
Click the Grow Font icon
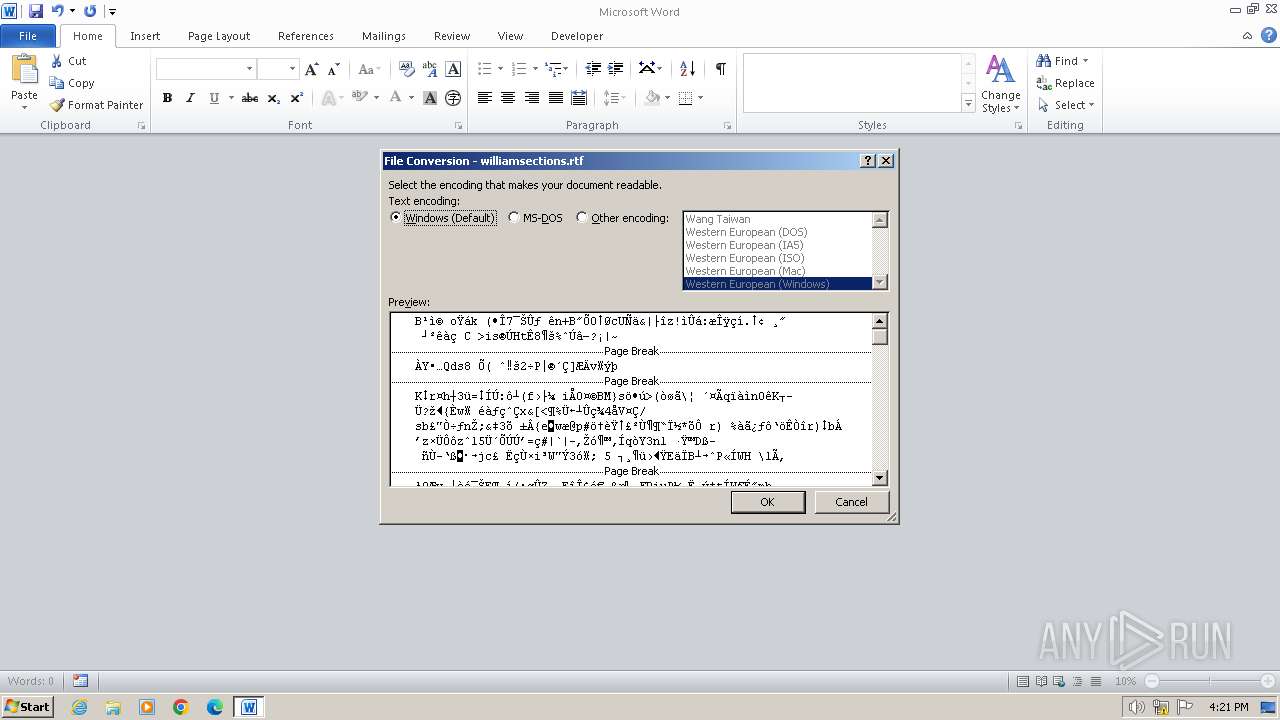click(x=312, y=69)
